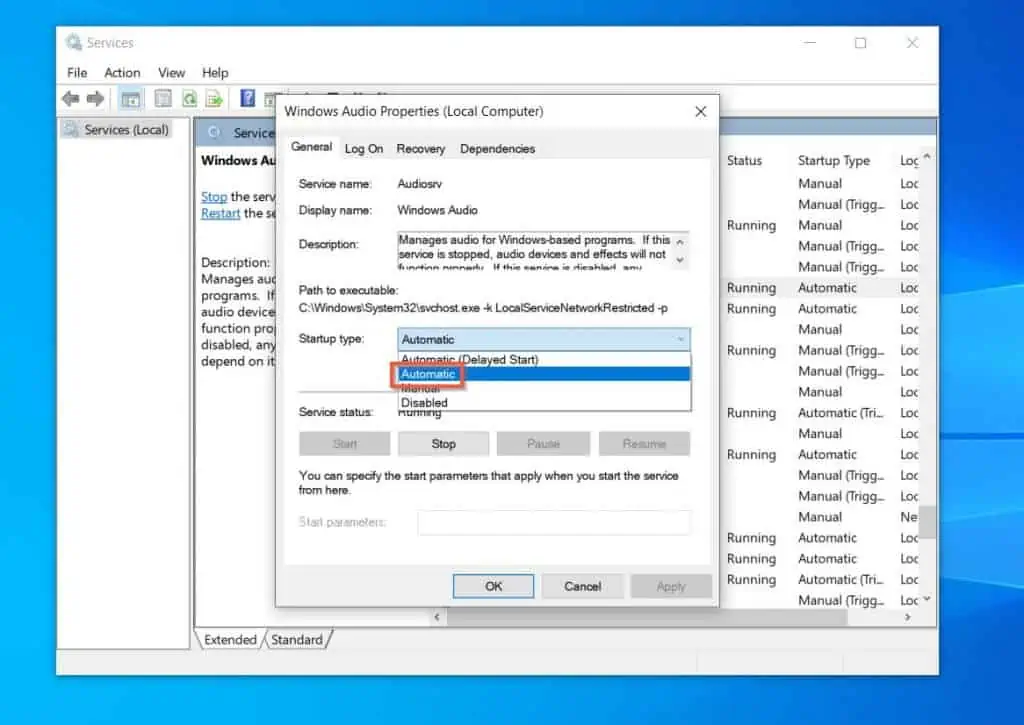
Task: Open the Properties toolbar icon
Action: coord(163,99)
